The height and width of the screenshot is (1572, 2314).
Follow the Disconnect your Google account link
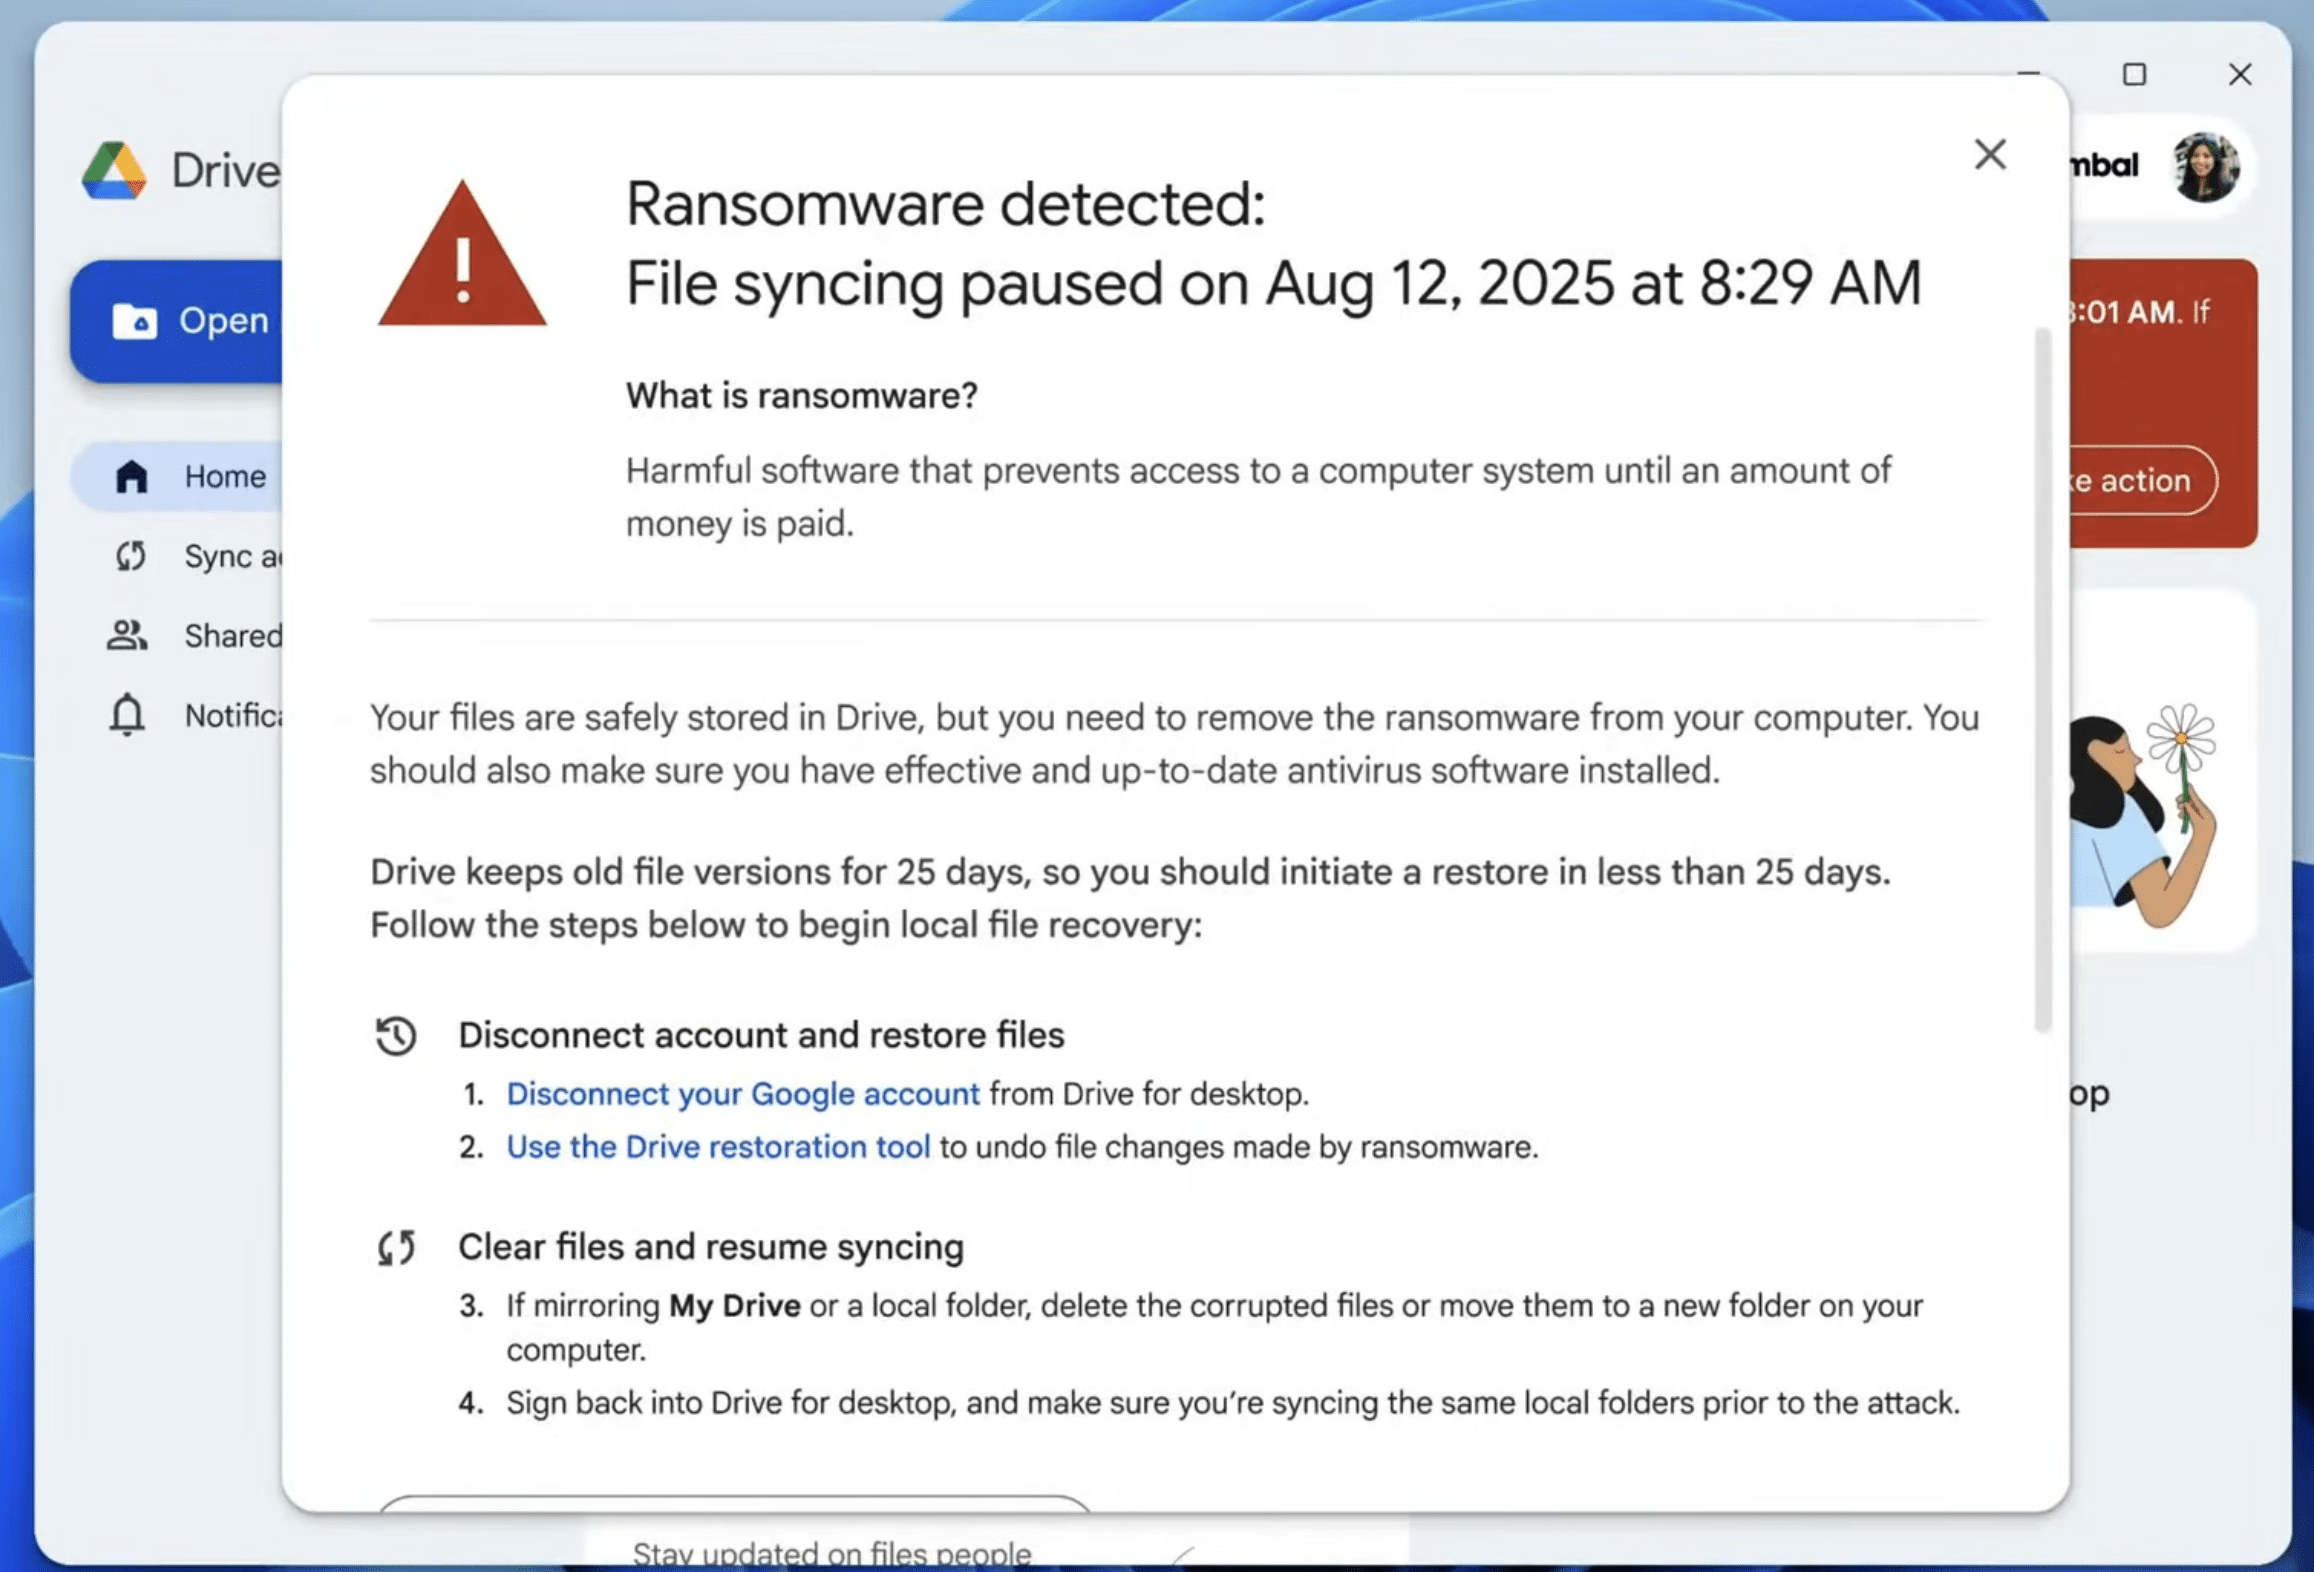point(742,1093)
